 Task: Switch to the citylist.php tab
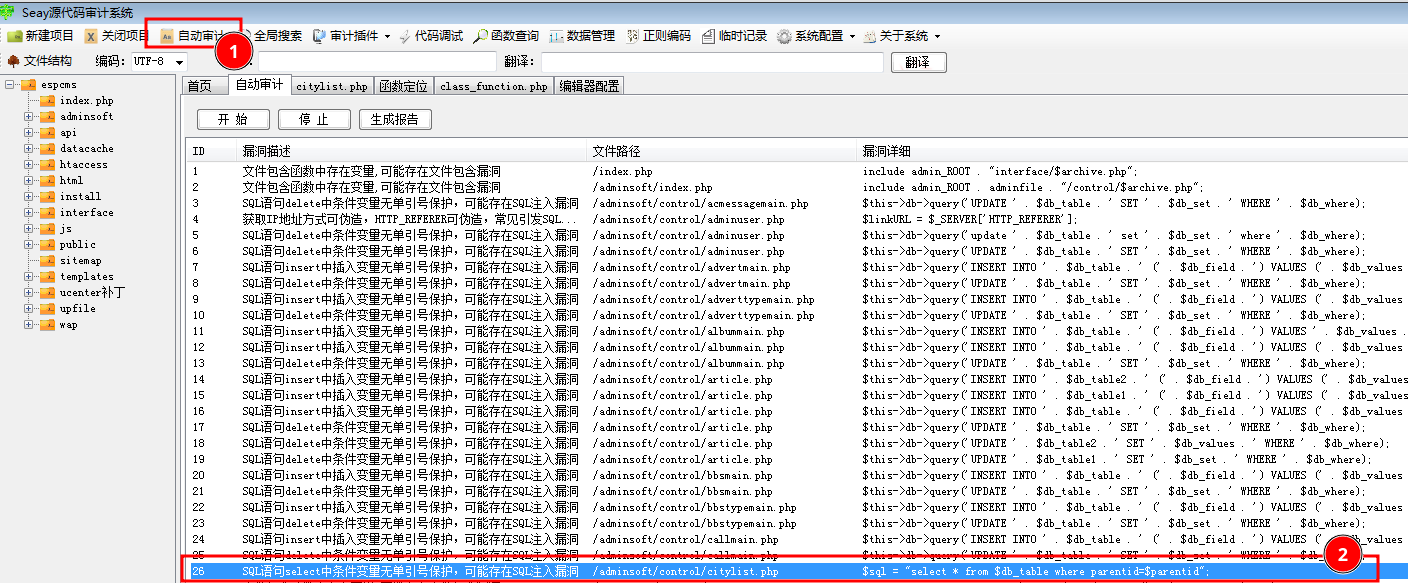click(331, 87)
